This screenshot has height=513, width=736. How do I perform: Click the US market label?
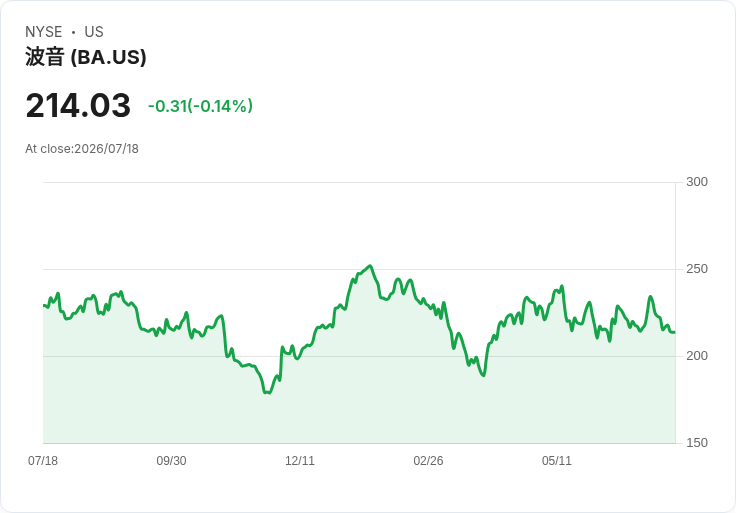coord(94,32)
